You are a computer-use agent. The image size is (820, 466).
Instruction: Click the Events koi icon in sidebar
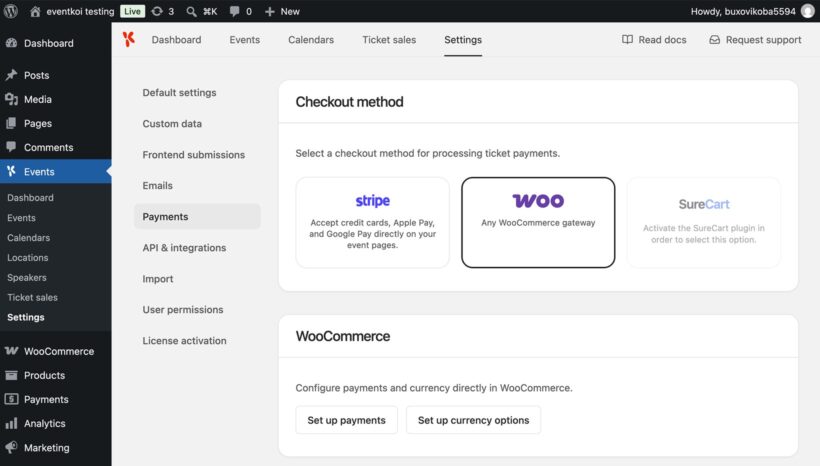tap(12, 171)
